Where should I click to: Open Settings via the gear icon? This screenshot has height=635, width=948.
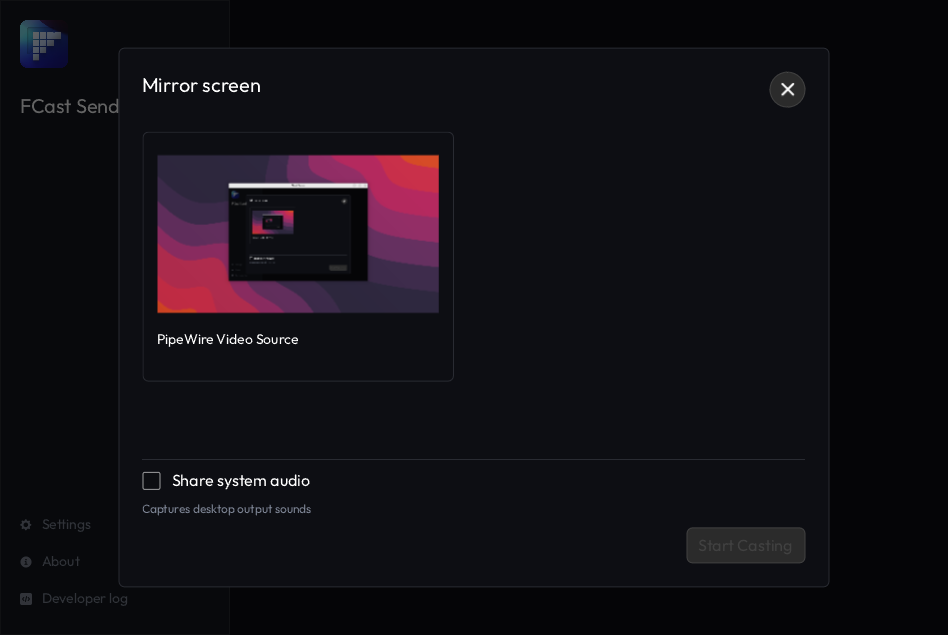[26, 525]
